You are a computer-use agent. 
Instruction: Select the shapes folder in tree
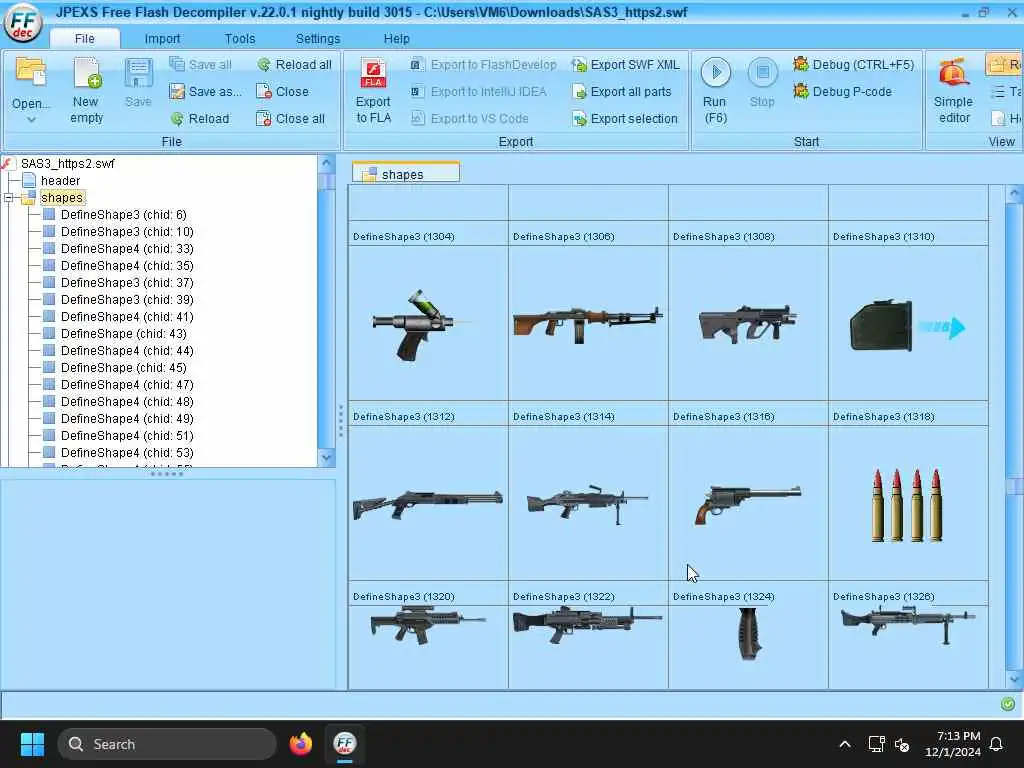pyautogui.click(x=62, y=197)
